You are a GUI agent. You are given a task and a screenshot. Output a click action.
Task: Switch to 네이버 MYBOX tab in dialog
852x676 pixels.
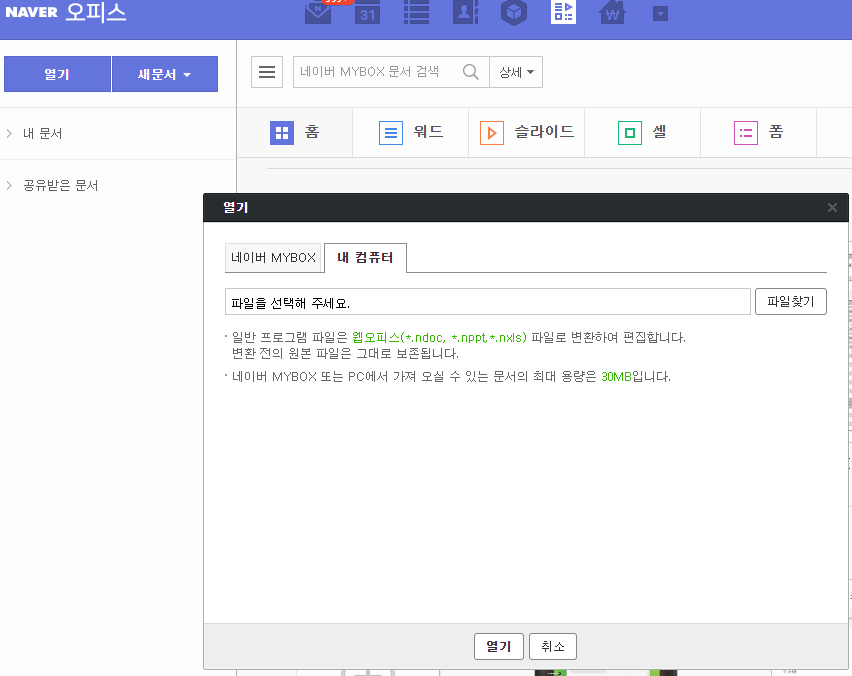pos(273,258)
